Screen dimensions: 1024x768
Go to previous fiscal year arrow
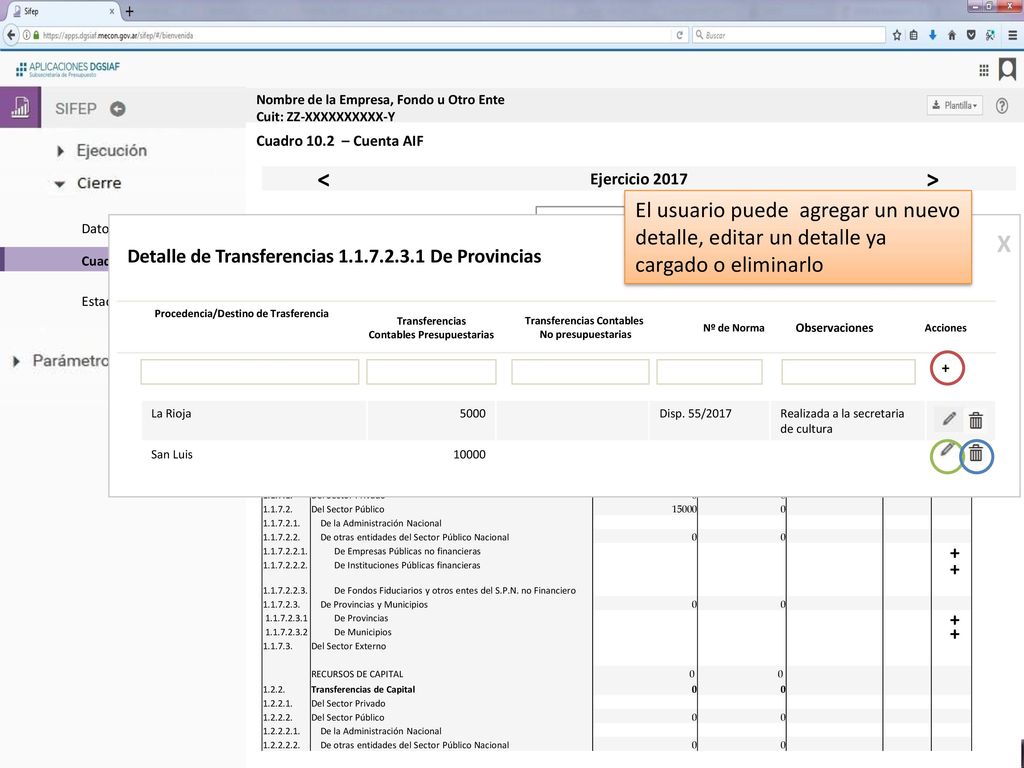click(323, 180)
